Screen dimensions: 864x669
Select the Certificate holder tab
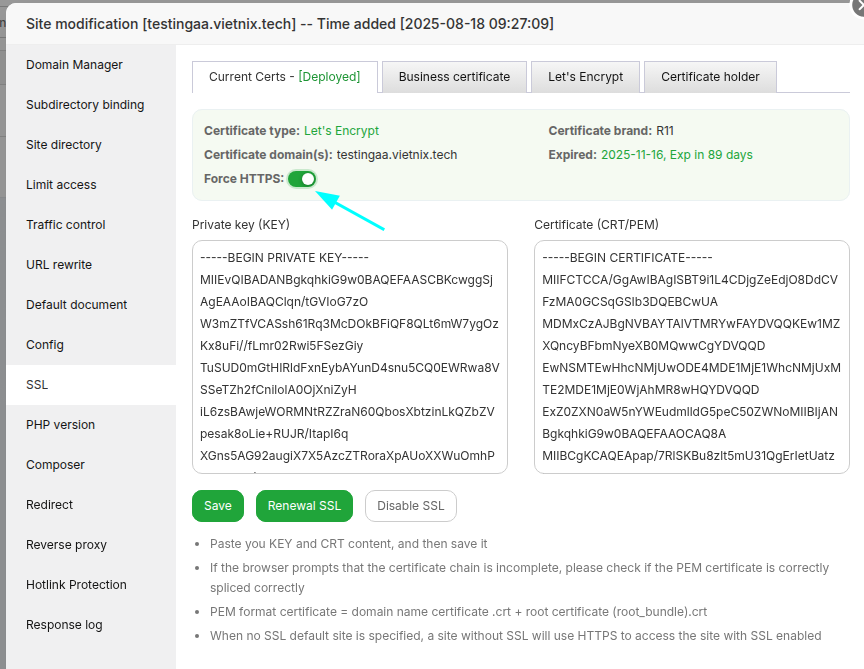coord(710,77)
